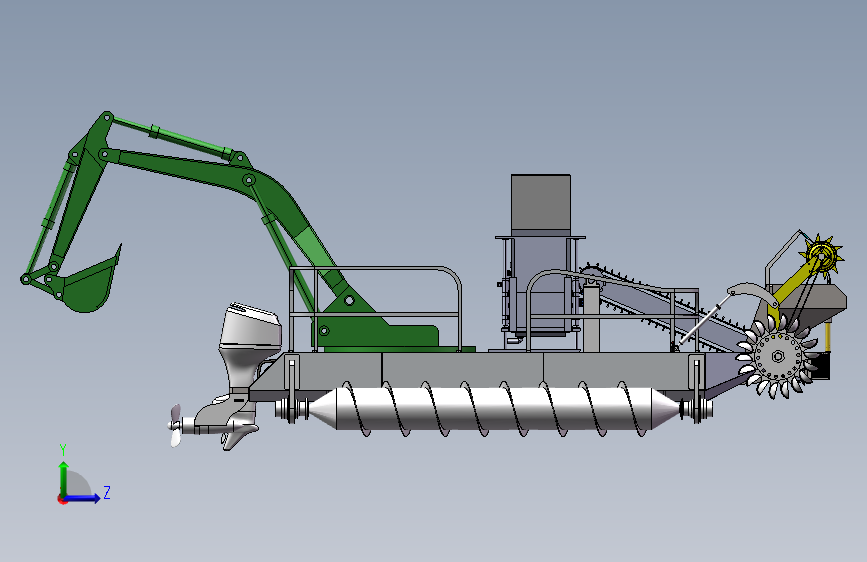Click the red origin dot of the triad
The height and width of the screenshot is (562, 867).
(x=61, y=499)
